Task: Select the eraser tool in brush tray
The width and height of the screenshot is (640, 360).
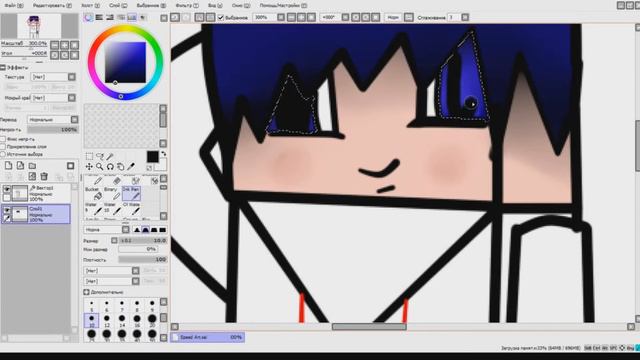Action: tap(117, 181)
